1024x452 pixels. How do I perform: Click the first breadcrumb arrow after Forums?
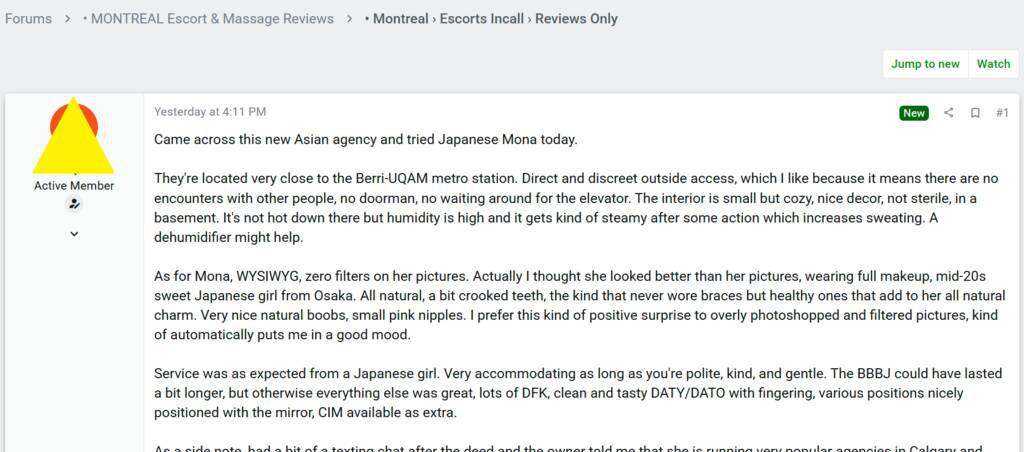(68, 19)
